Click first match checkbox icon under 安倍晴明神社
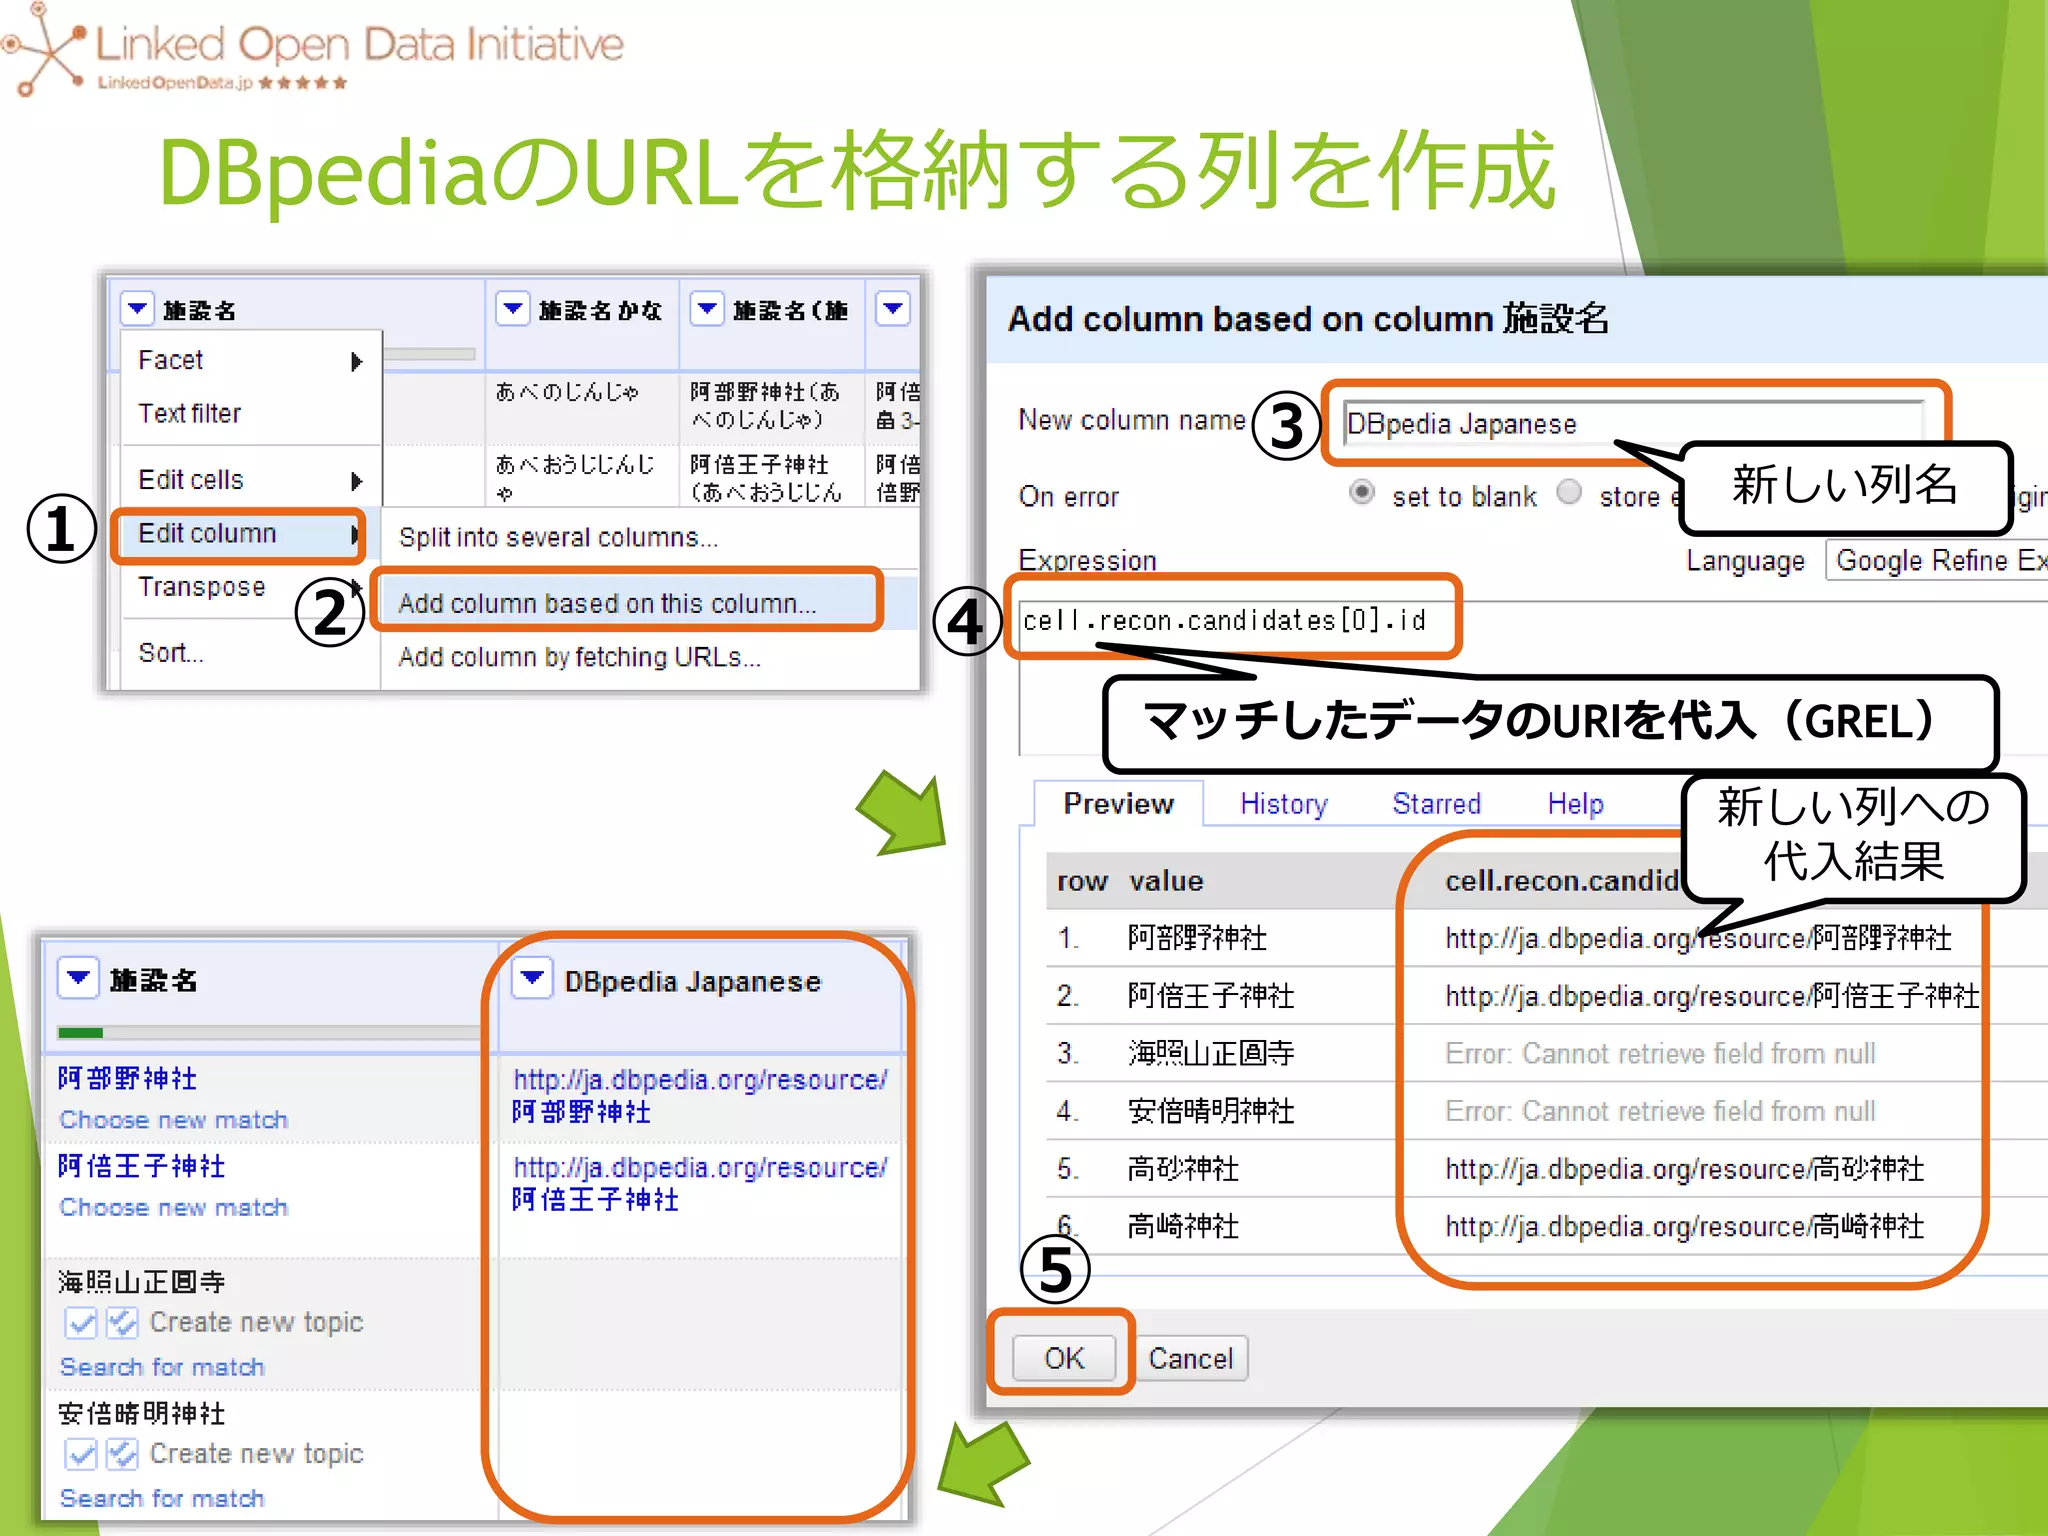 coord(81,1454)
